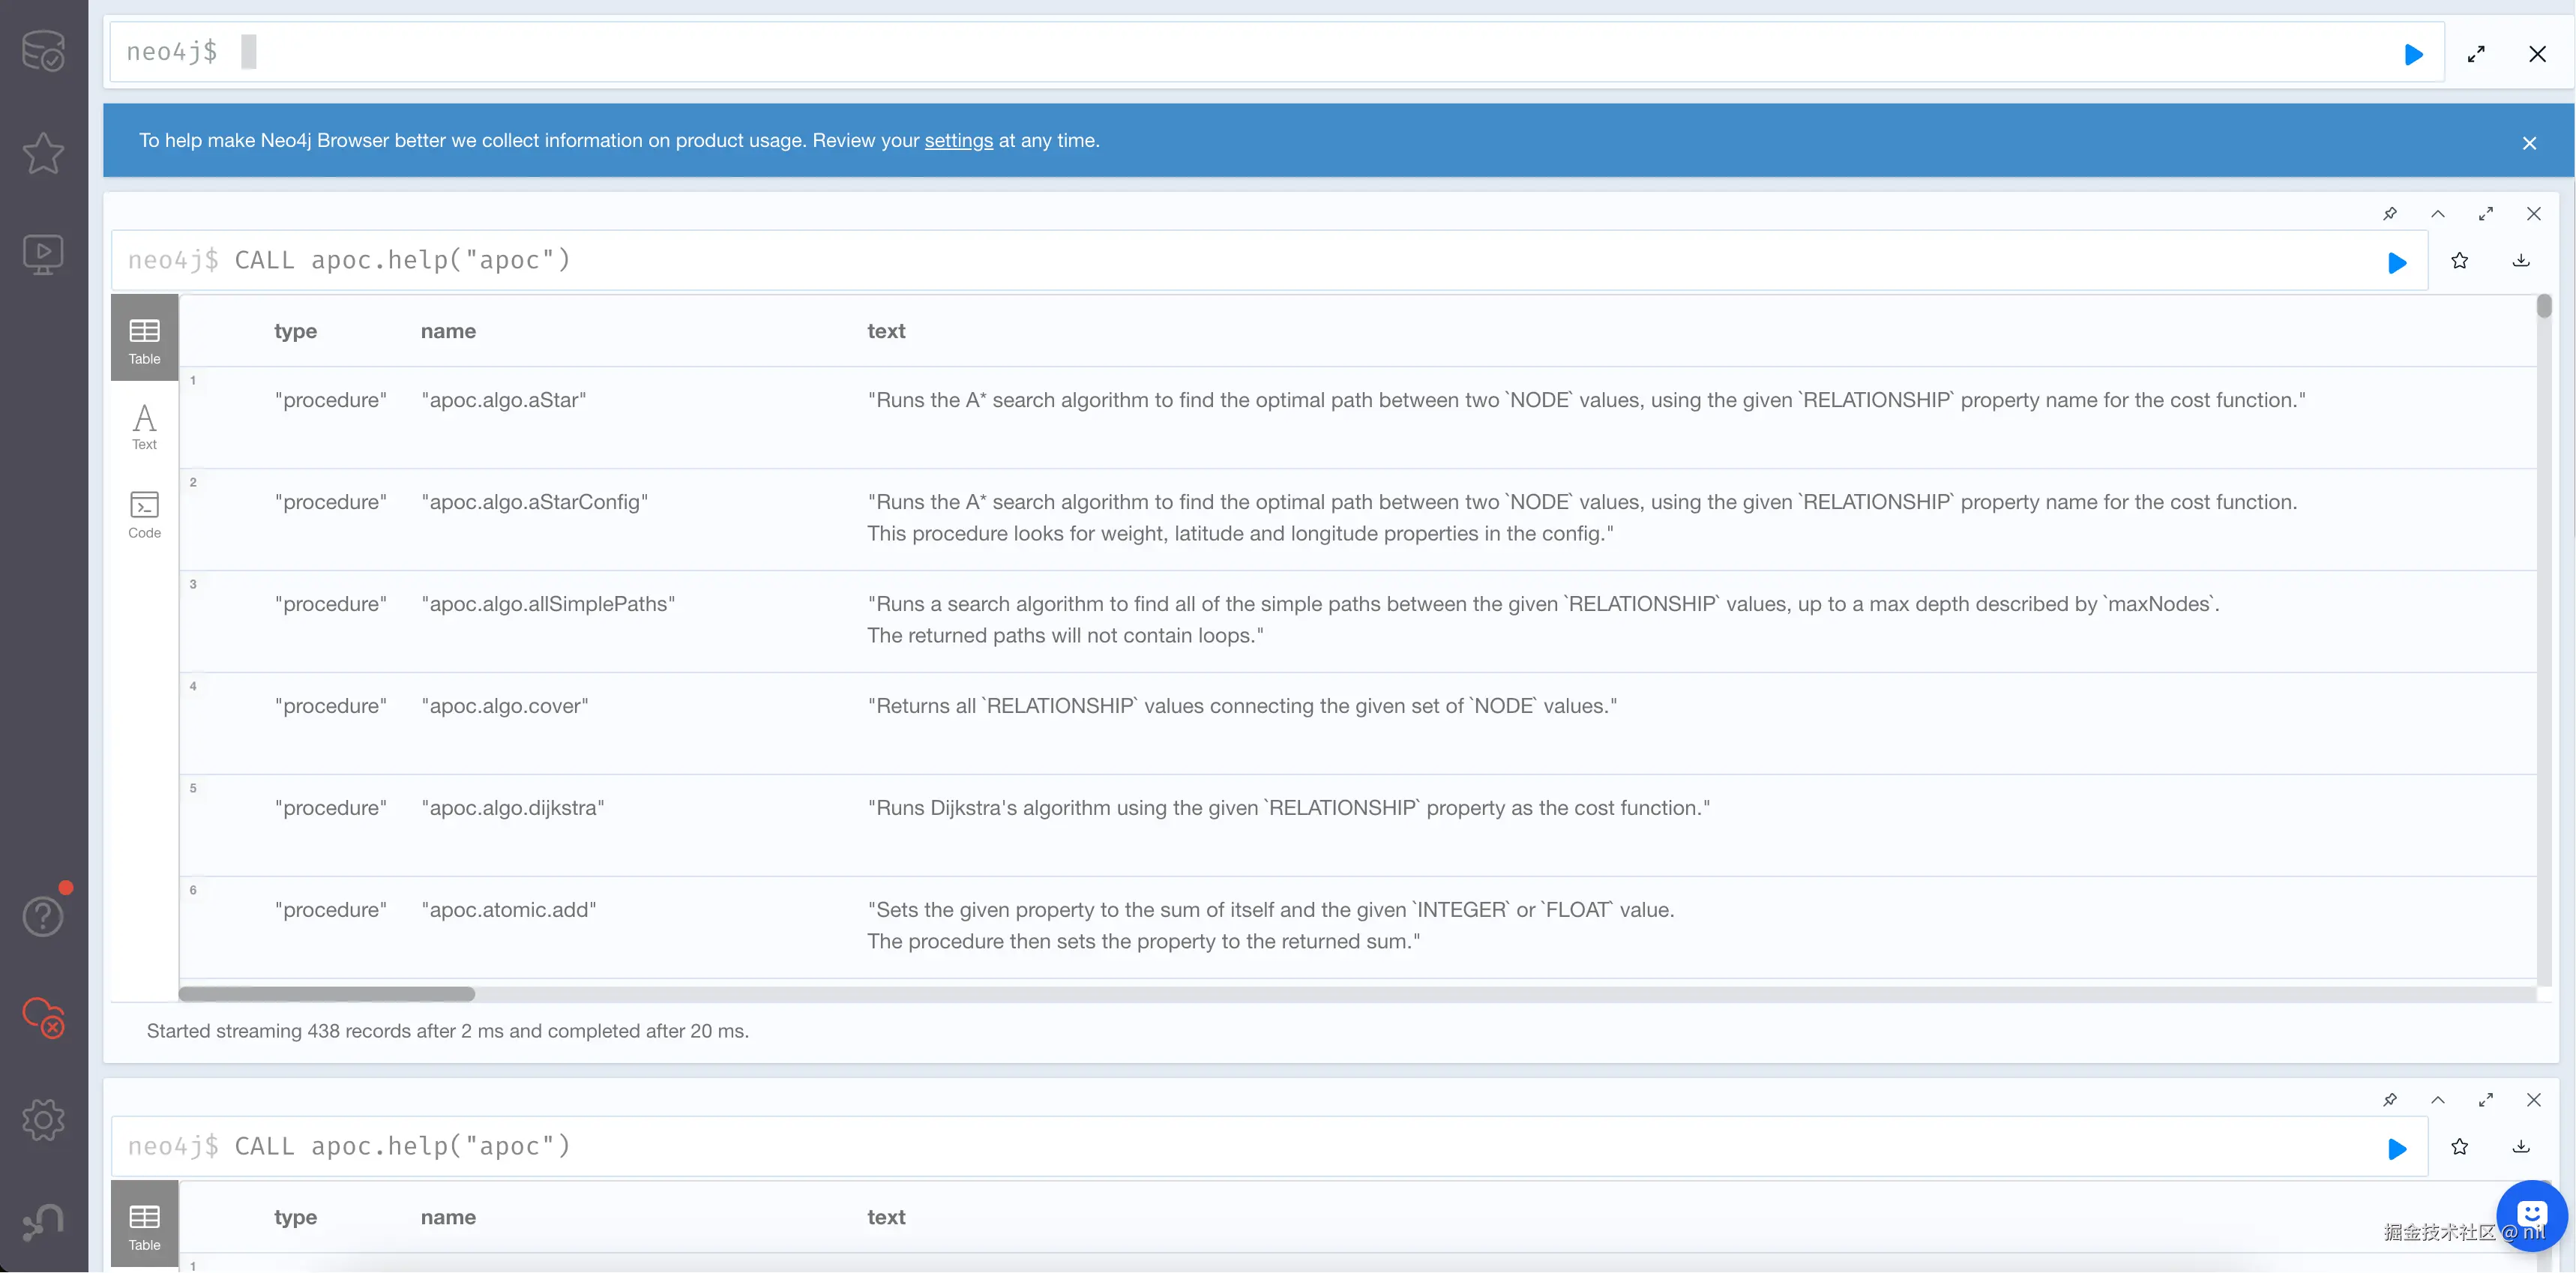Screen dimensions: 2576x1273
Task: Switch to the Code result view
Action: 144,514
